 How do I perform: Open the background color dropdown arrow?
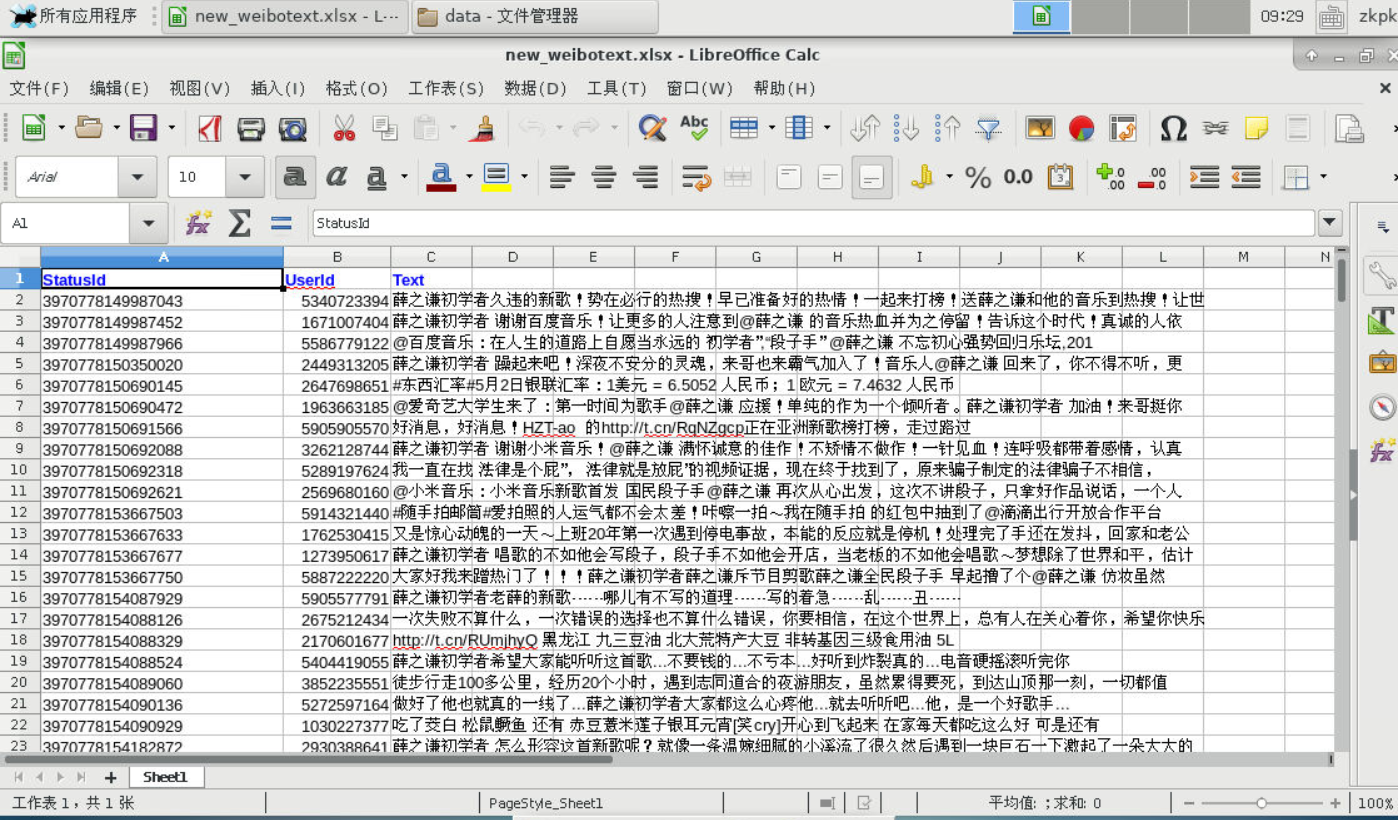523,177
